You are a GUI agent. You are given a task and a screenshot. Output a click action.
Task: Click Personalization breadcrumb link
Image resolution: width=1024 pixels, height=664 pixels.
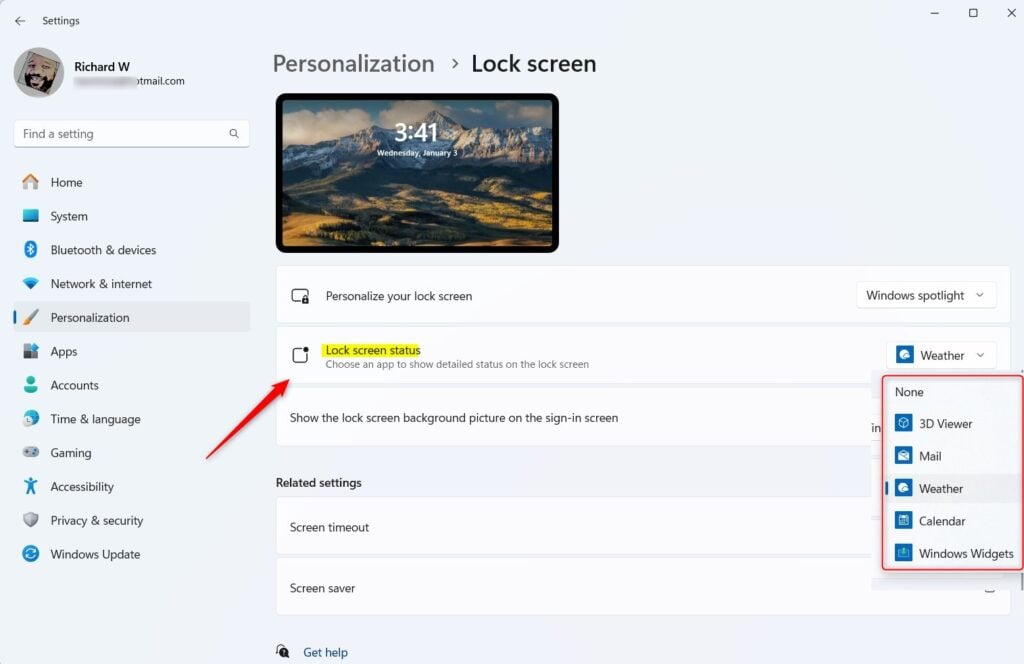tap(353, 64)
